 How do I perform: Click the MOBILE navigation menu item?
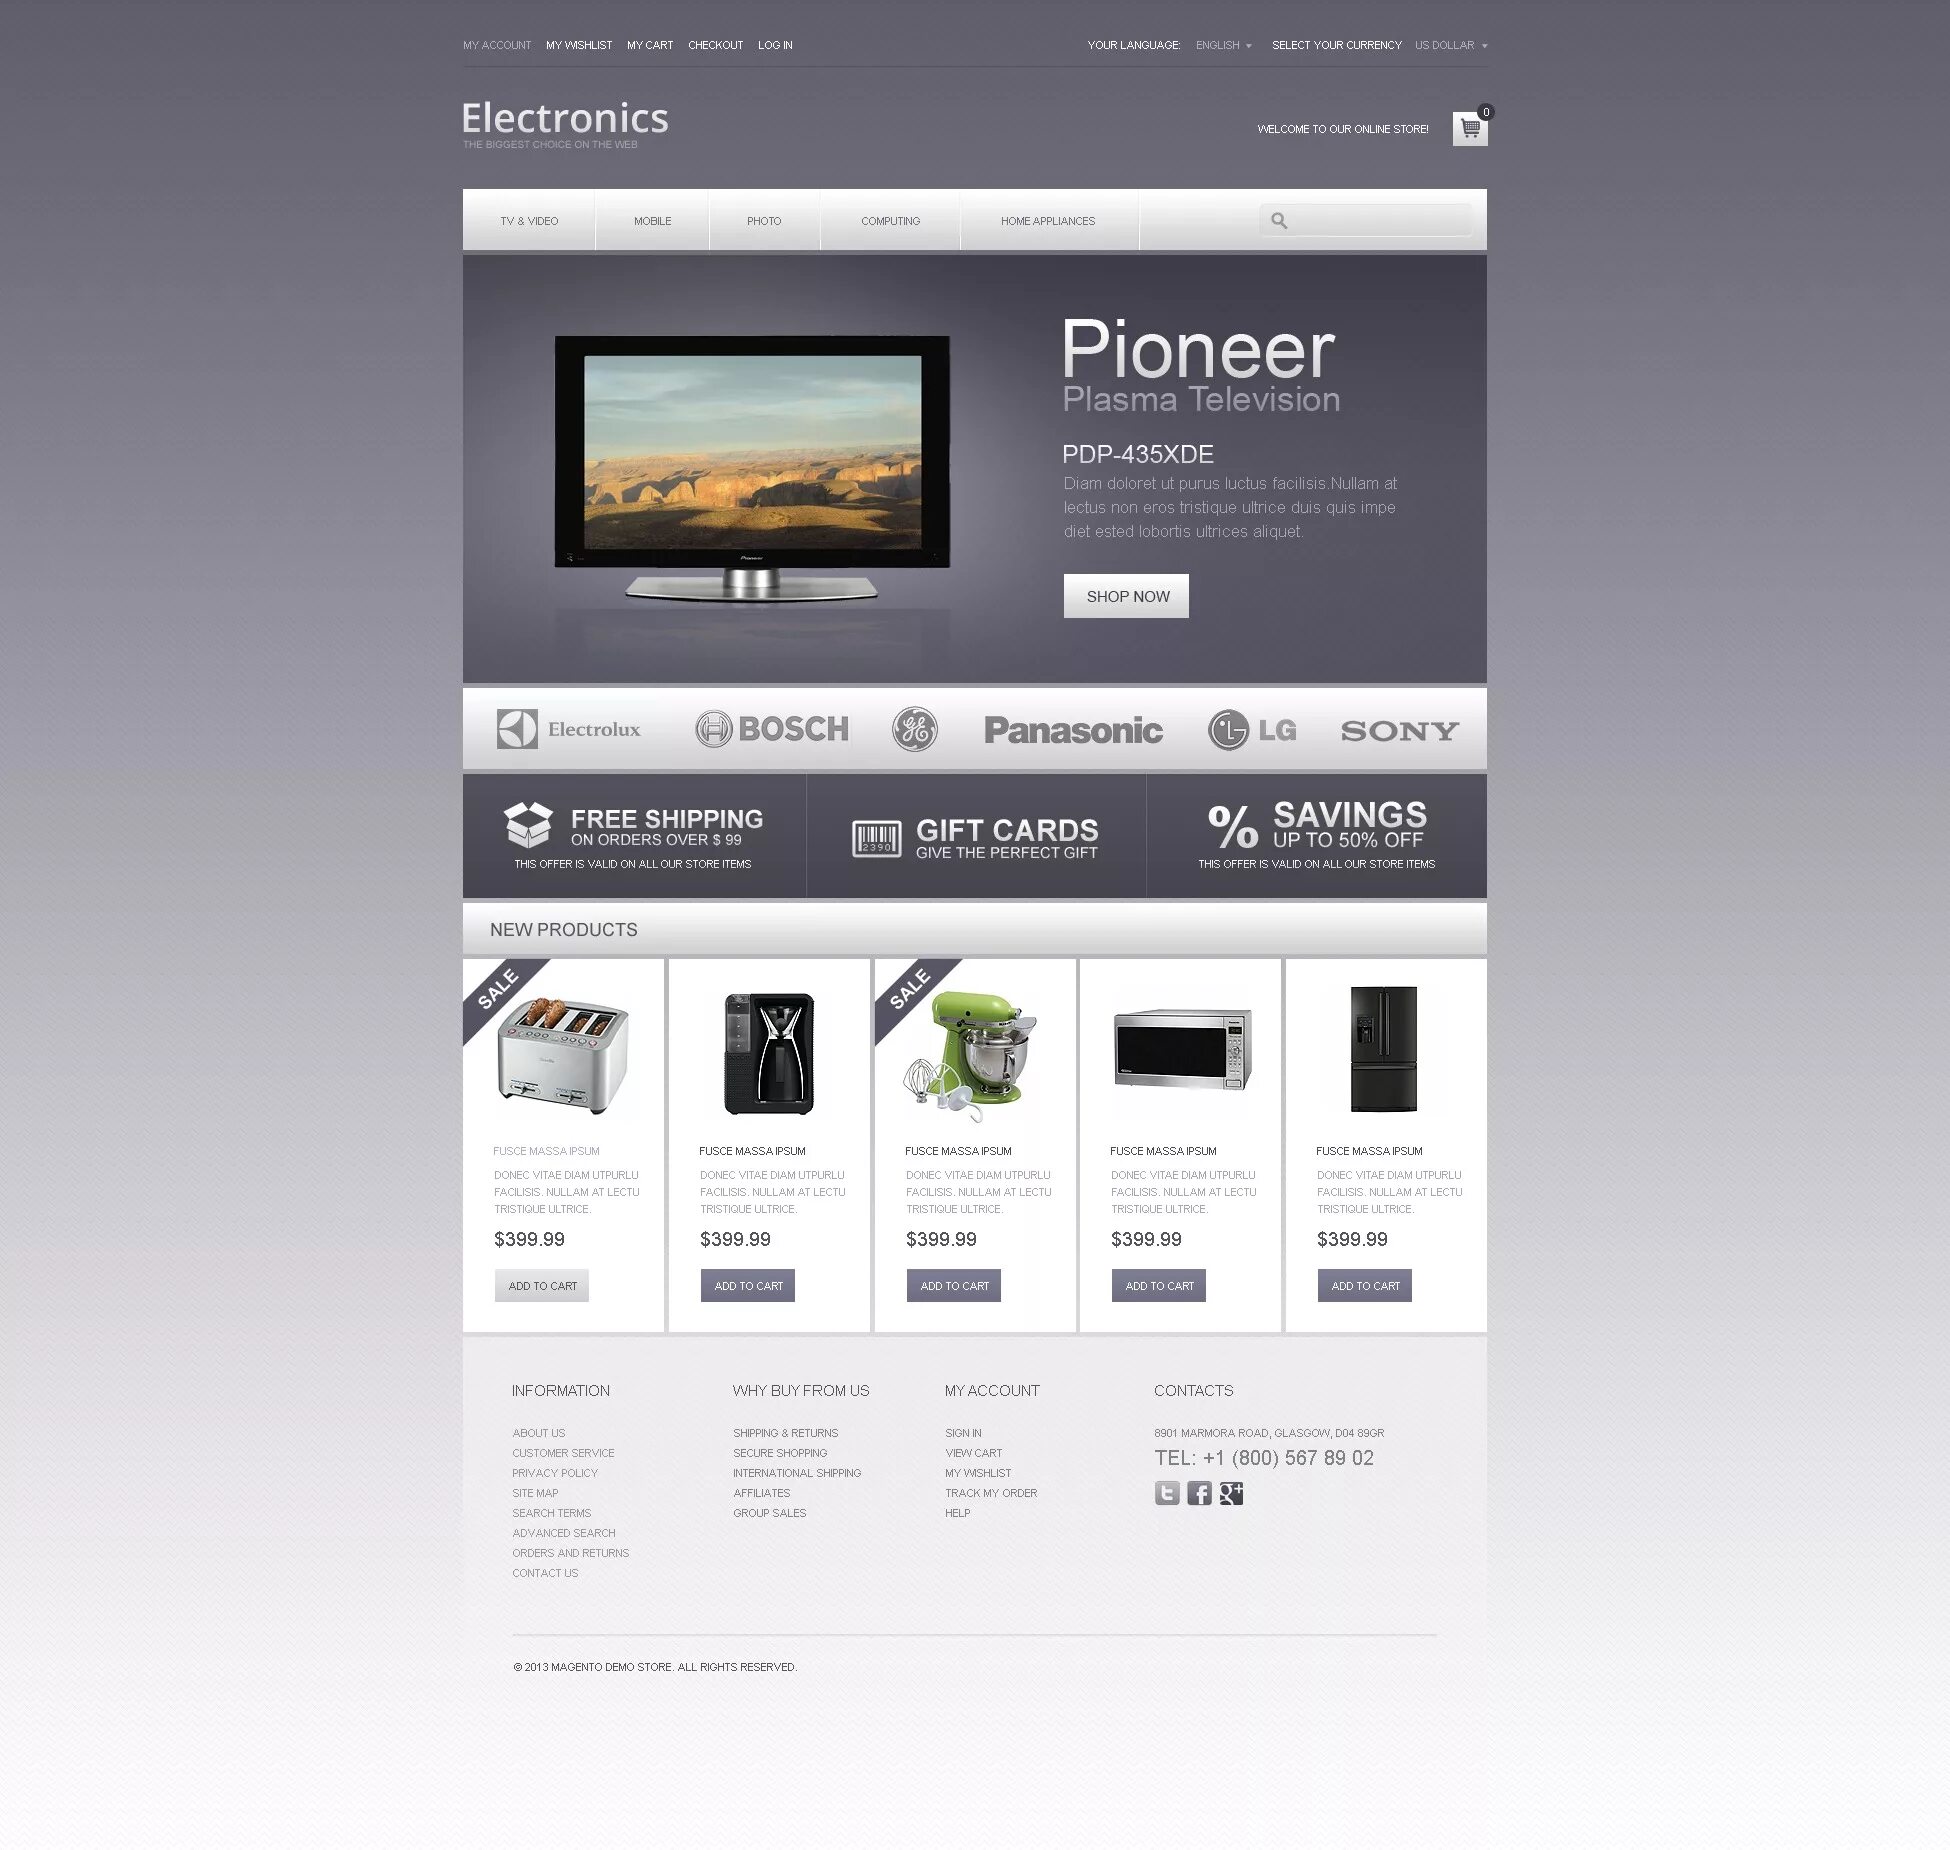(x=652, y=219)
